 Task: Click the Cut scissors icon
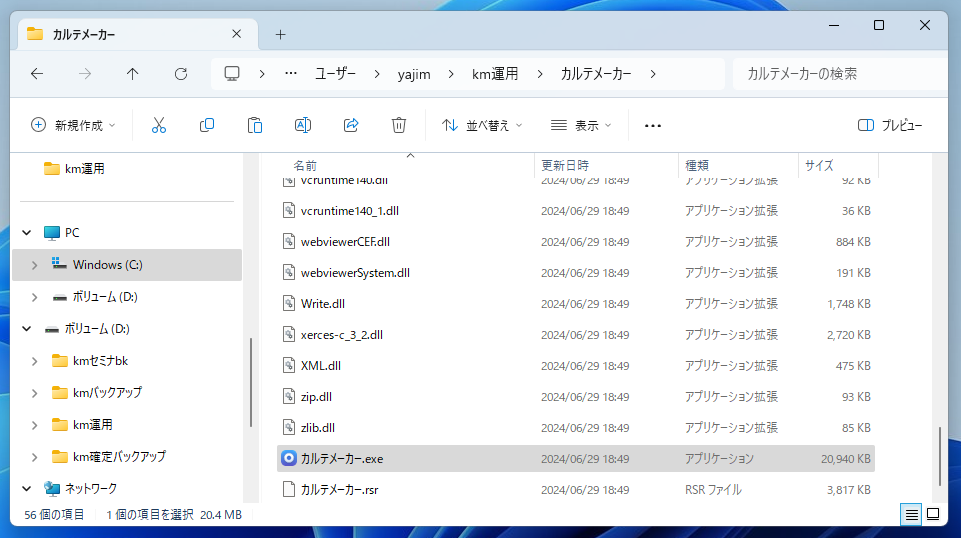click(158, 125)
